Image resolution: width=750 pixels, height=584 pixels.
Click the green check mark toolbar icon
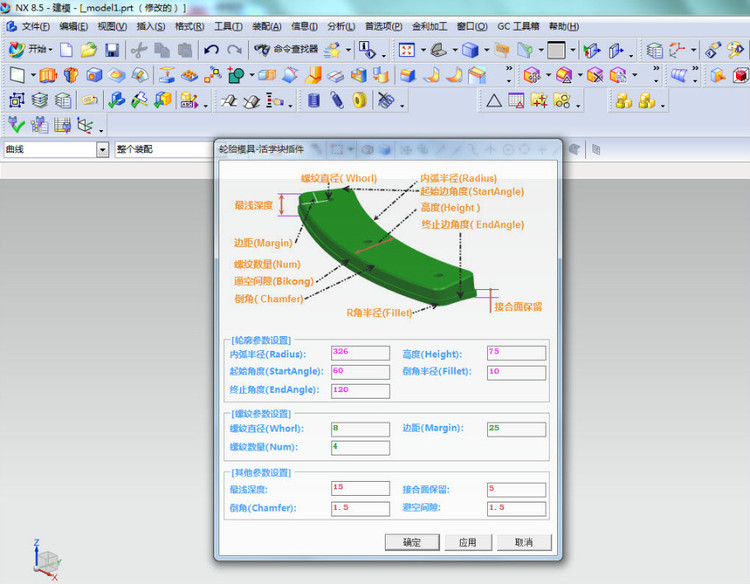coord(16,124)
